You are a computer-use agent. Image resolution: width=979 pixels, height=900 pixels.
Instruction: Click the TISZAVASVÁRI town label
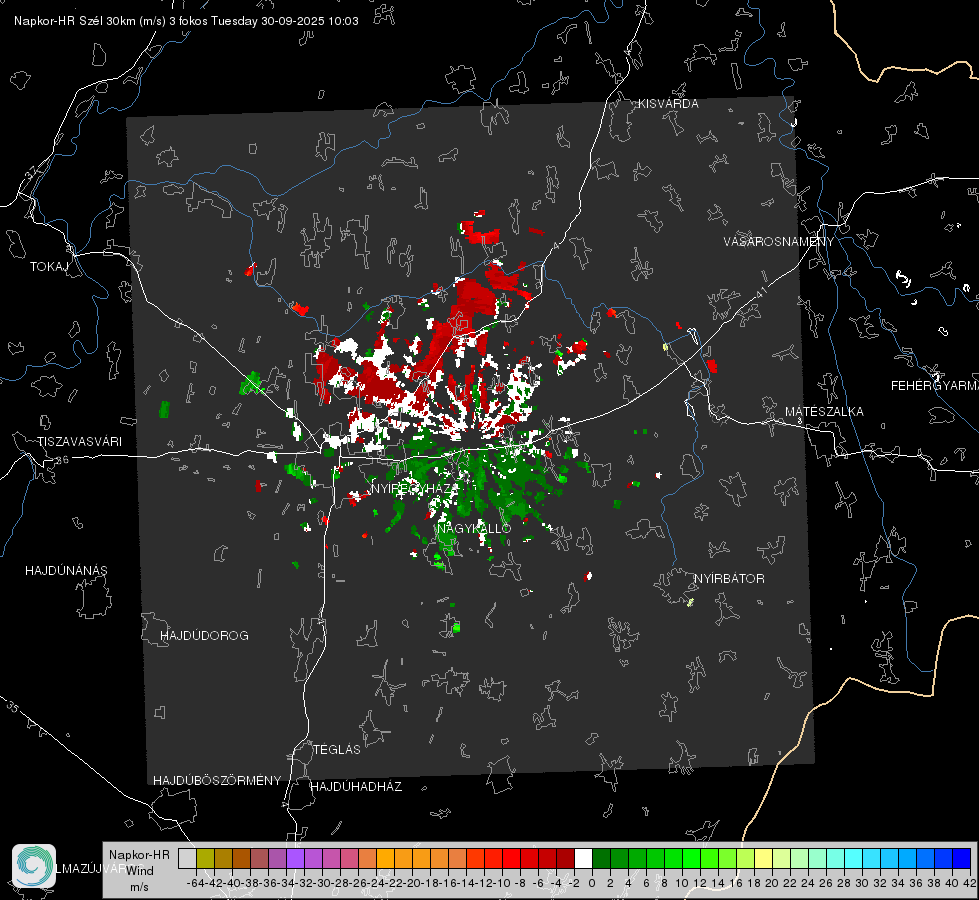[79, 442]
